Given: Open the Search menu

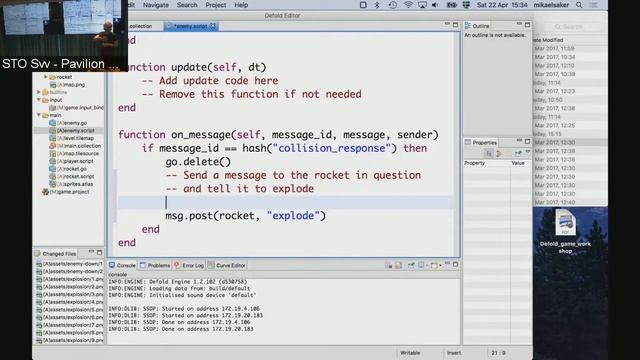Looking at the screenshot, I should coord(187,5).
